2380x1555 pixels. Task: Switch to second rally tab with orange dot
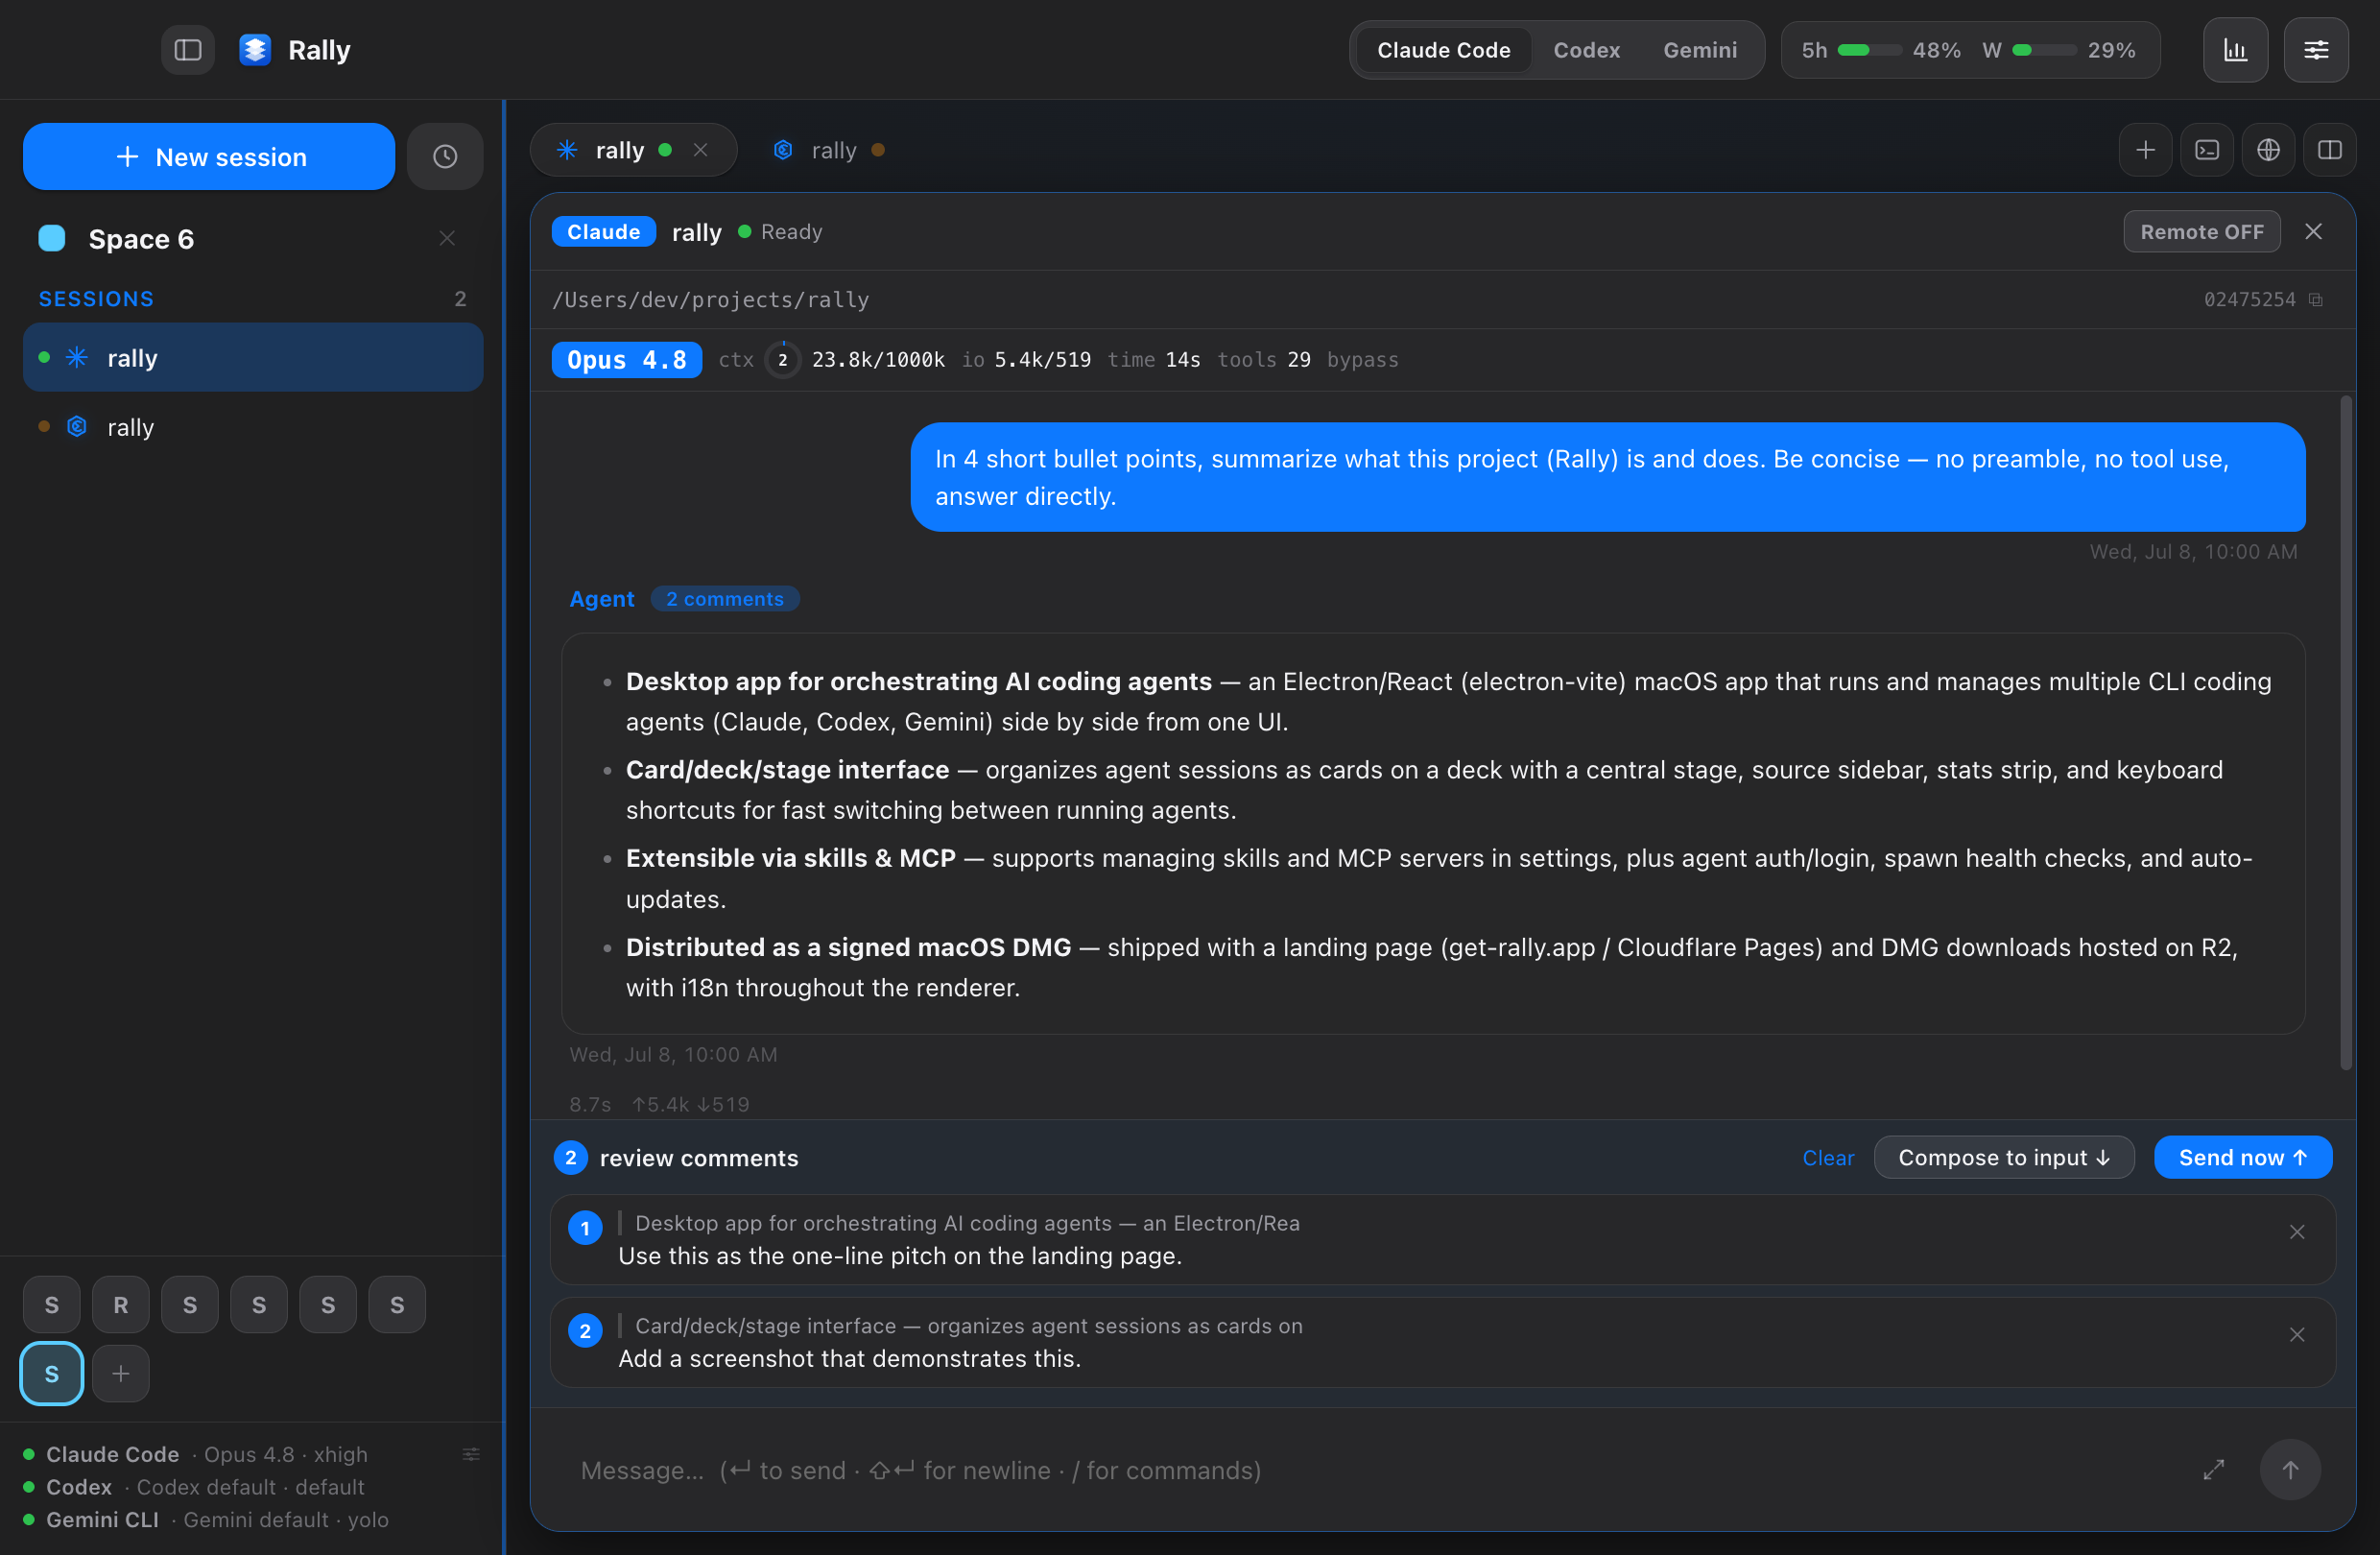tap(830, 150)
